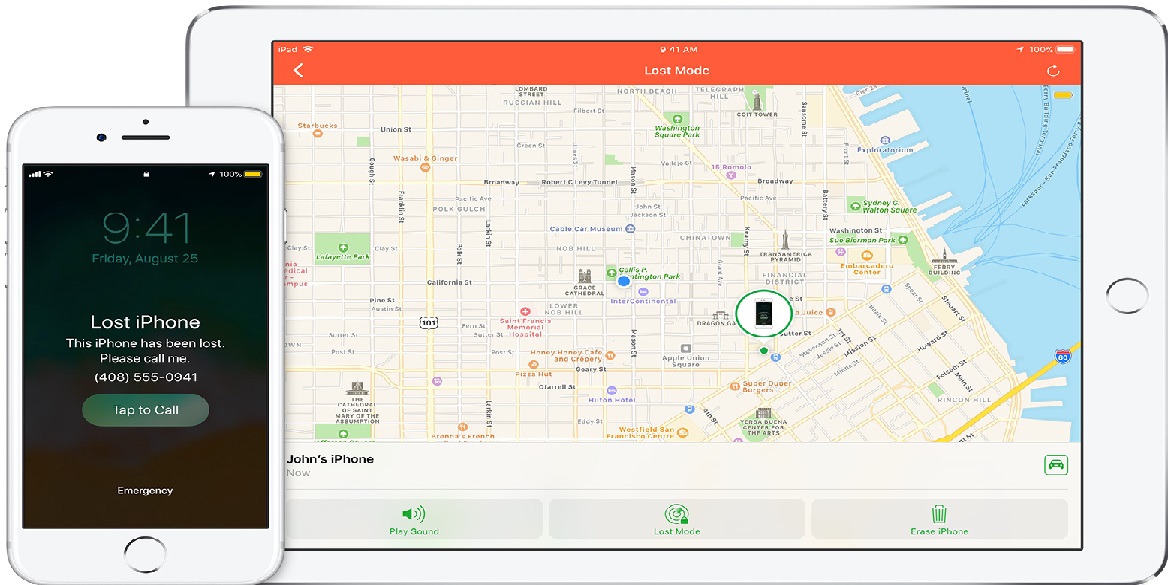Viewport: 1168px width, 585px height.
Task: Tap the InterContinental hotel pin
Action: tap(643, 291)
